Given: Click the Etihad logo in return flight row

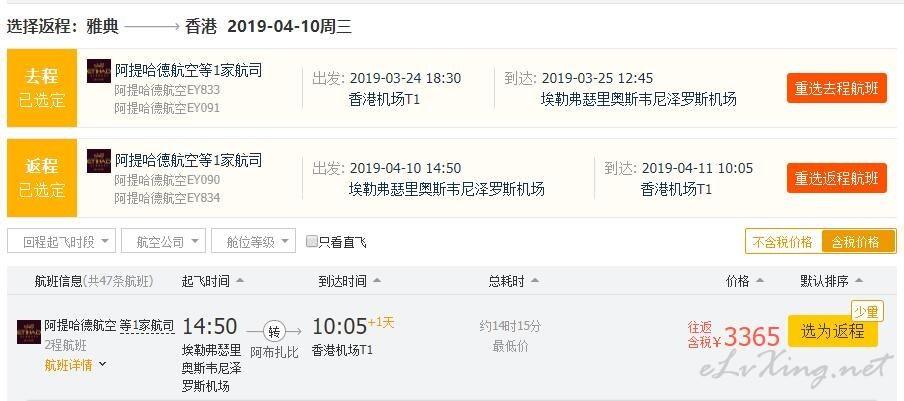Looking at the screenshot, I should [x=99, y=161].
